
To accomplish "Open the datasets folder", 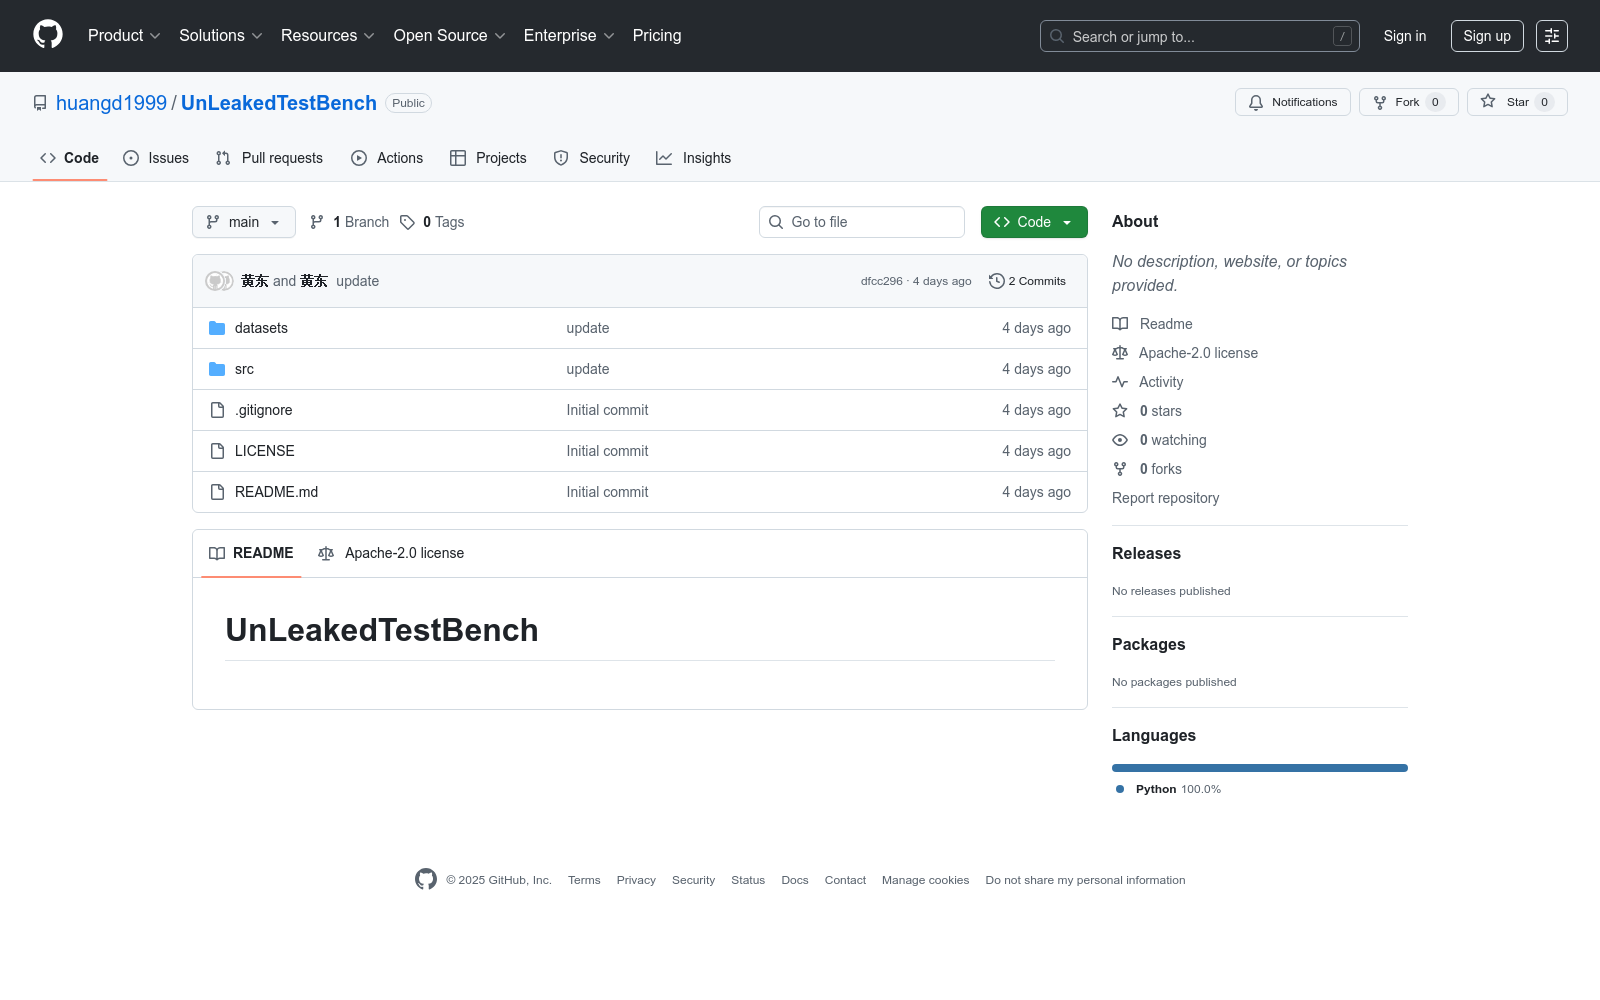I will click(261, 328).
